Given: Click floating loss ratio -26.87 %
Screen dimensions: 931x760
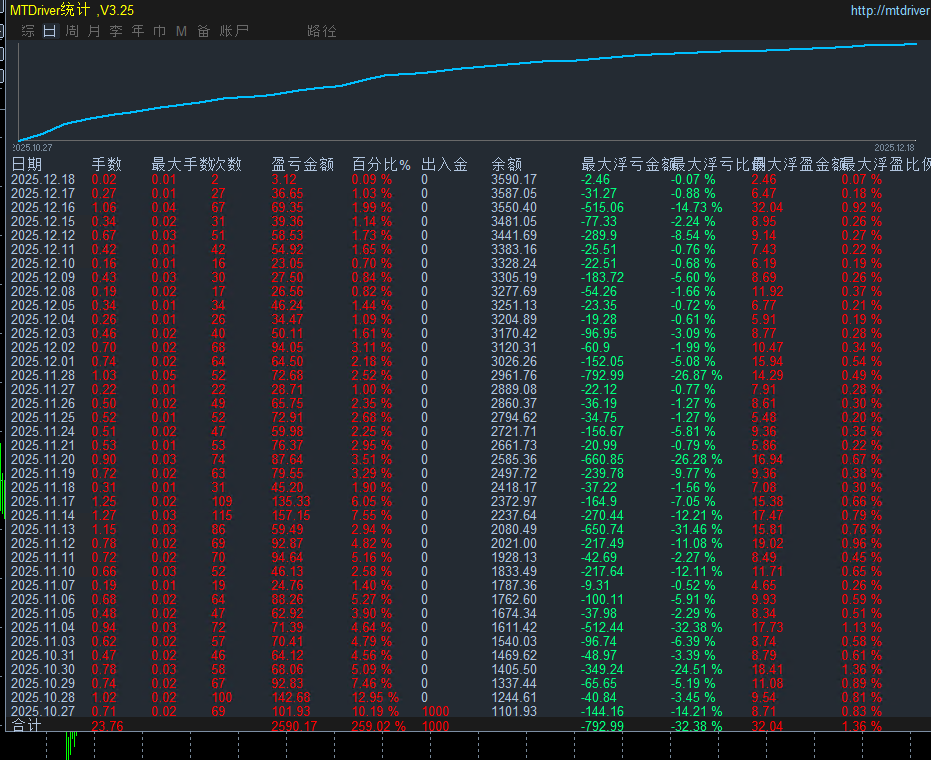Looking at the screenshot, I should (696, 375).
